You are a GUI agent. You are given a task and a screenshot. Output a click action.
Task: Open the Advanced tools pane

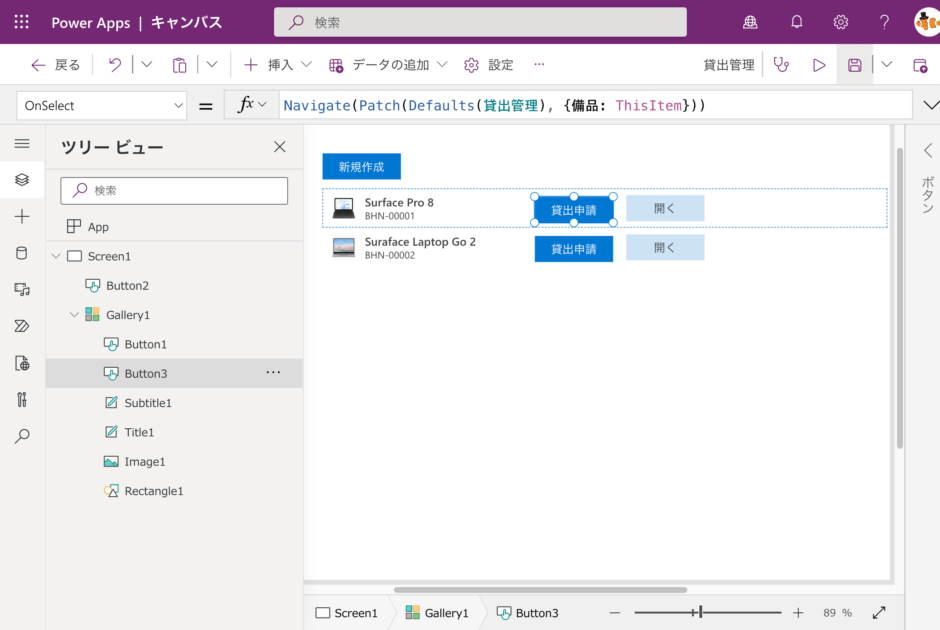(22, 399)
